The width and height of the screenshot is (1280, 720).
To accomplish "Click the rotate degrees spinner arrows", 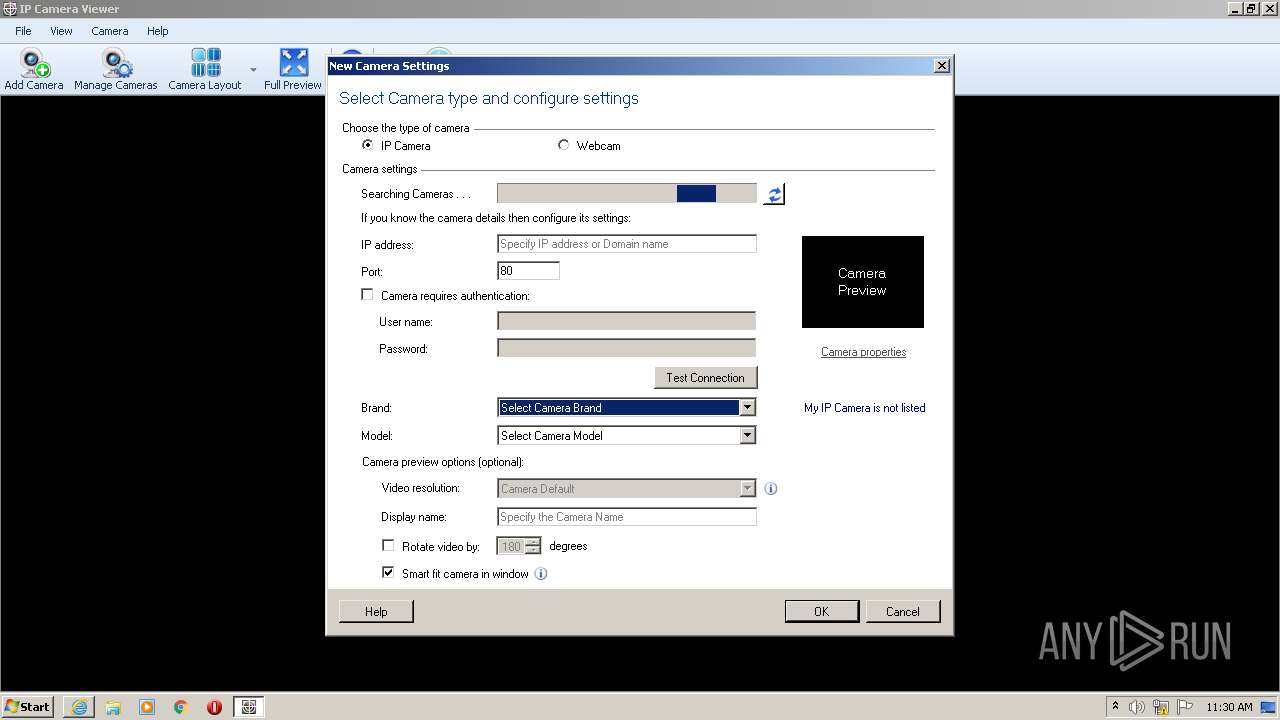I will tap(533, 546).
